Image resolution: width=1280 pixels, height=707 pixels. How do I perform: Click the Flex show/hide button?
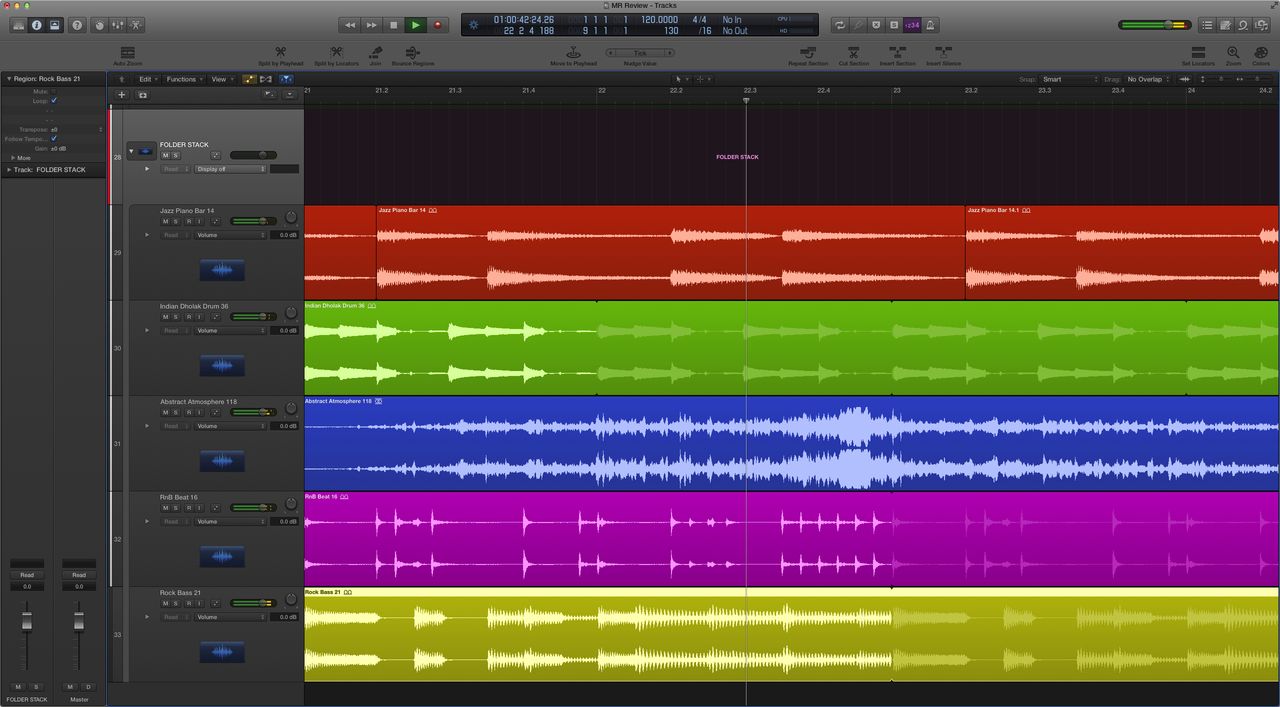click(266, 79)
